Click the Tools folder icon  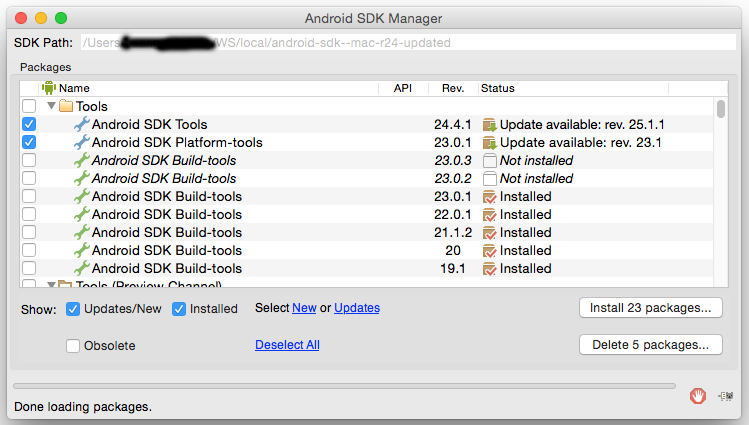(65, 106)
